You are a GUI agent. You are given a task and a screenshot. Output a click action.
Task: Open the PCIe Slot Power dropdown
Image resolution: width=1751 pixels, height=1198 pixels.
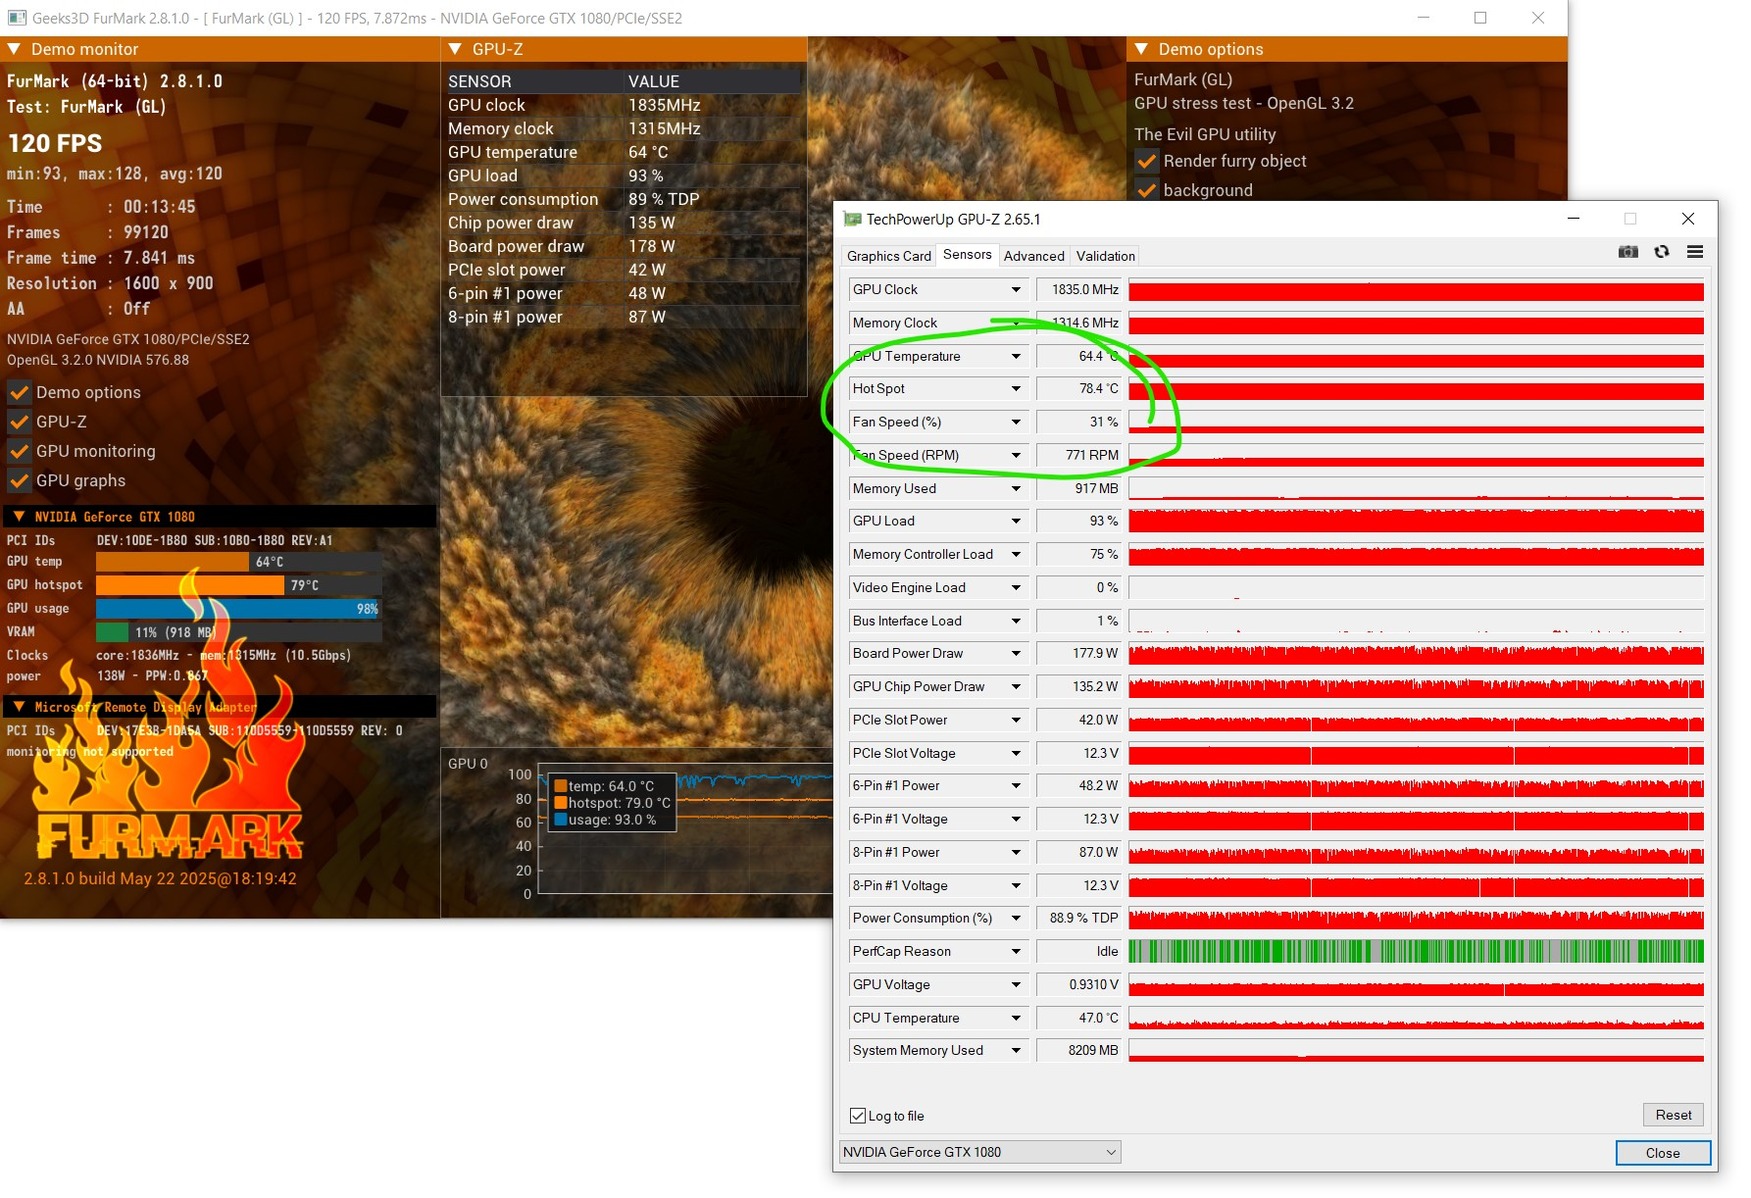coord(1016,720)
